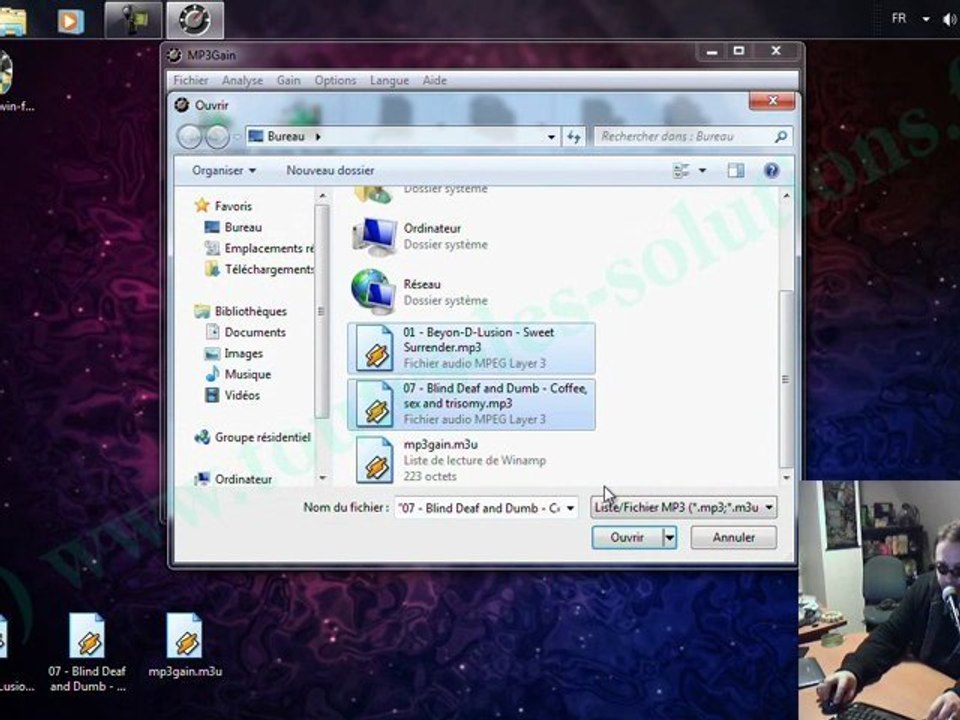This screenshot has height=720, width=960.
Task: Click the Annuler button
Action: click(x=733, y=538)
